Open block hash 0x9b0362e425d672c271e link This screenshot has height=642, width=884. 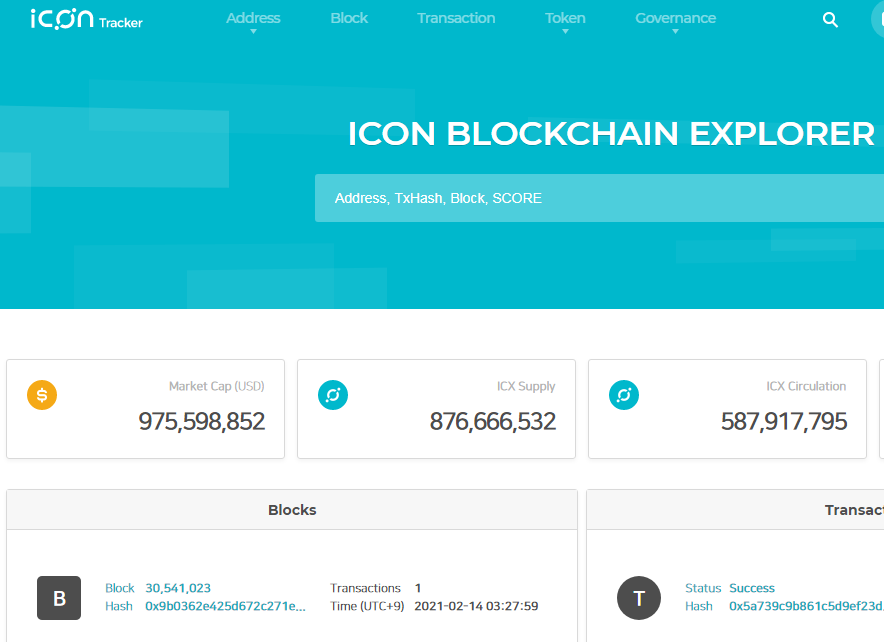[226, 606]
